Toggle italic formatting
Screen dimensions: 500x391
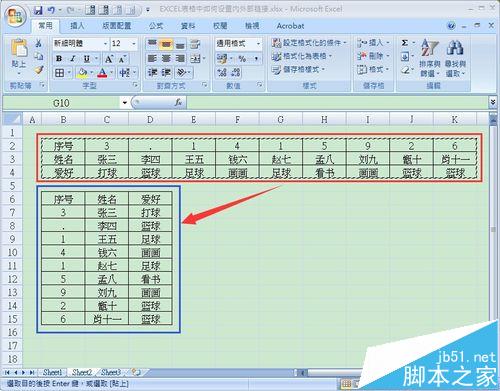[73, 59]
